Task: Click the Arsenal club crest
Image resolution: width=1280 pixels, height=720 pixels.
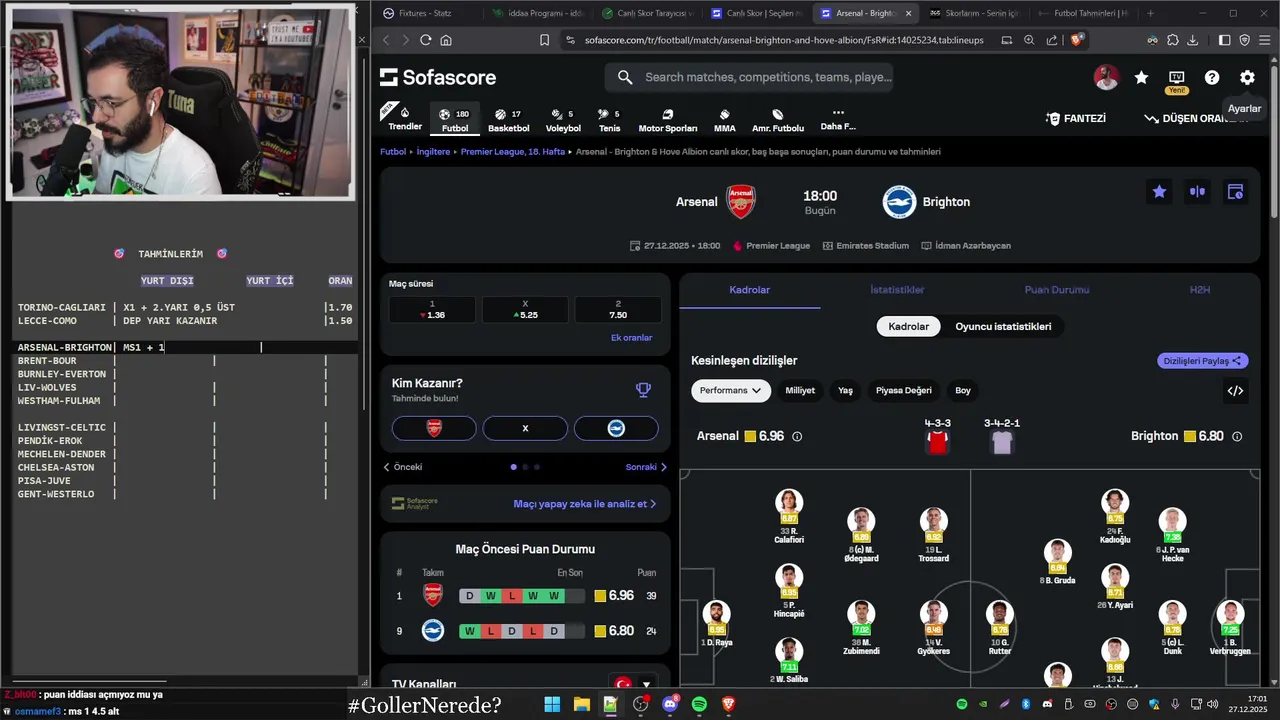Action: pos(741,201)
